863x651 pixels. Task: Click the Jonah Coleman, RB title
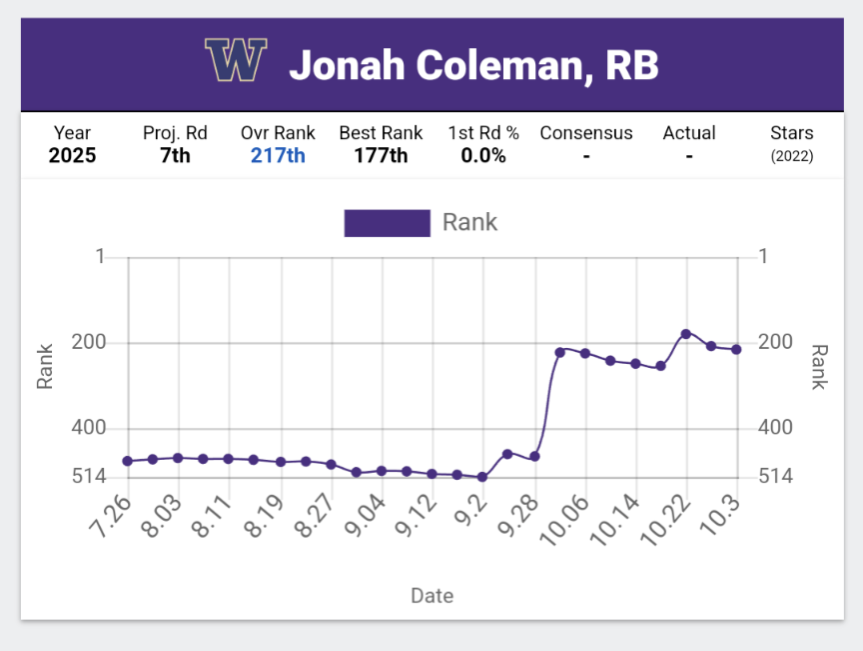[x=473, y=66]
